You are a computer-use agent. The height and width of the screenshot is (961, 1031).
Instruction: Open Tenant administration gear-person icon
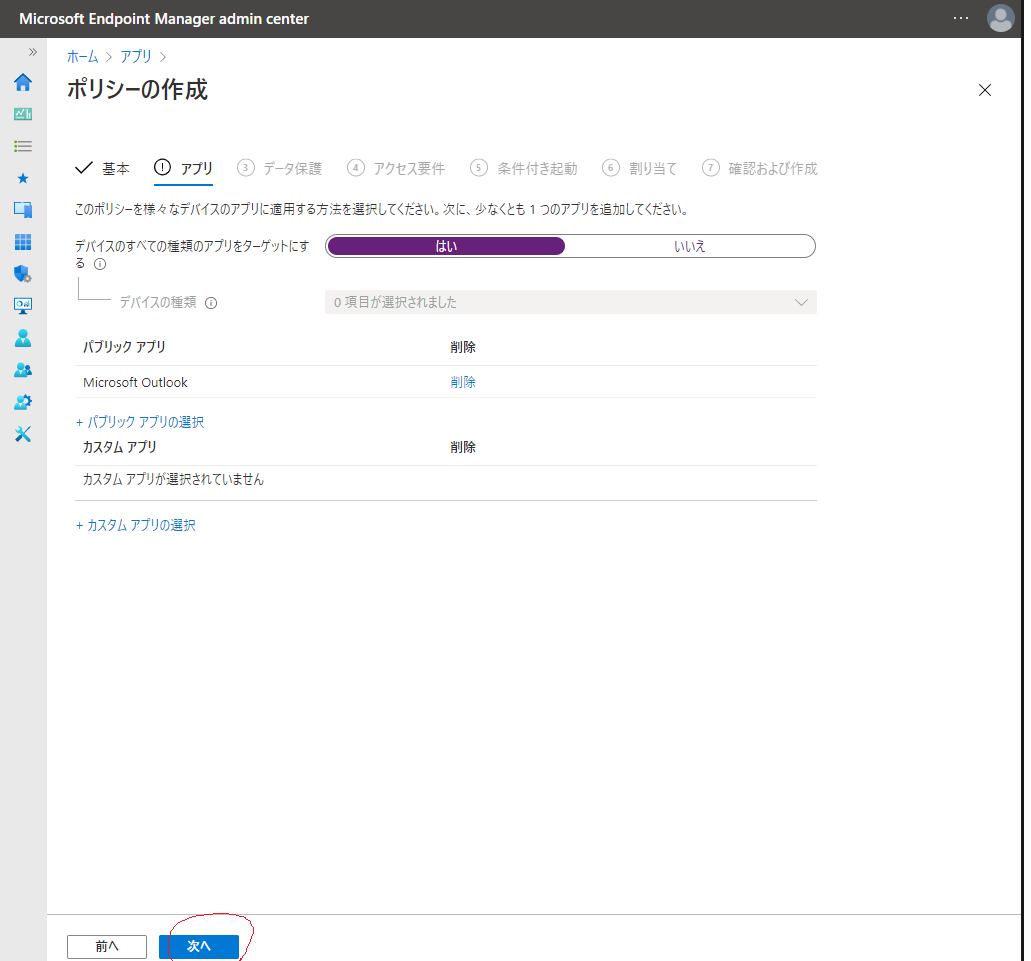tap(23, 402)
